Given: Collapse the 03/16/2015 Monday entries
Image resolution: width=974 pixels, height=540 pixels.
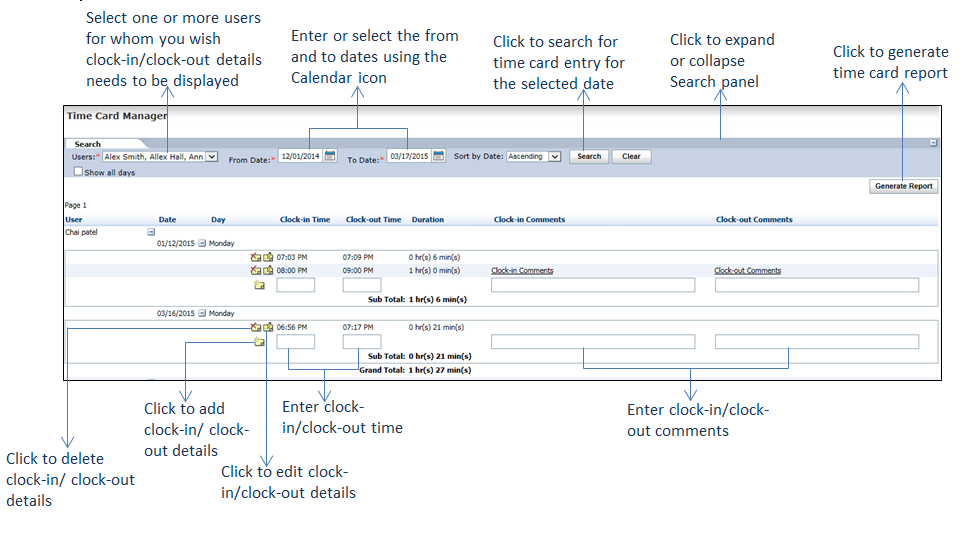Looking at the screenshot, I should tap(202, 314).
